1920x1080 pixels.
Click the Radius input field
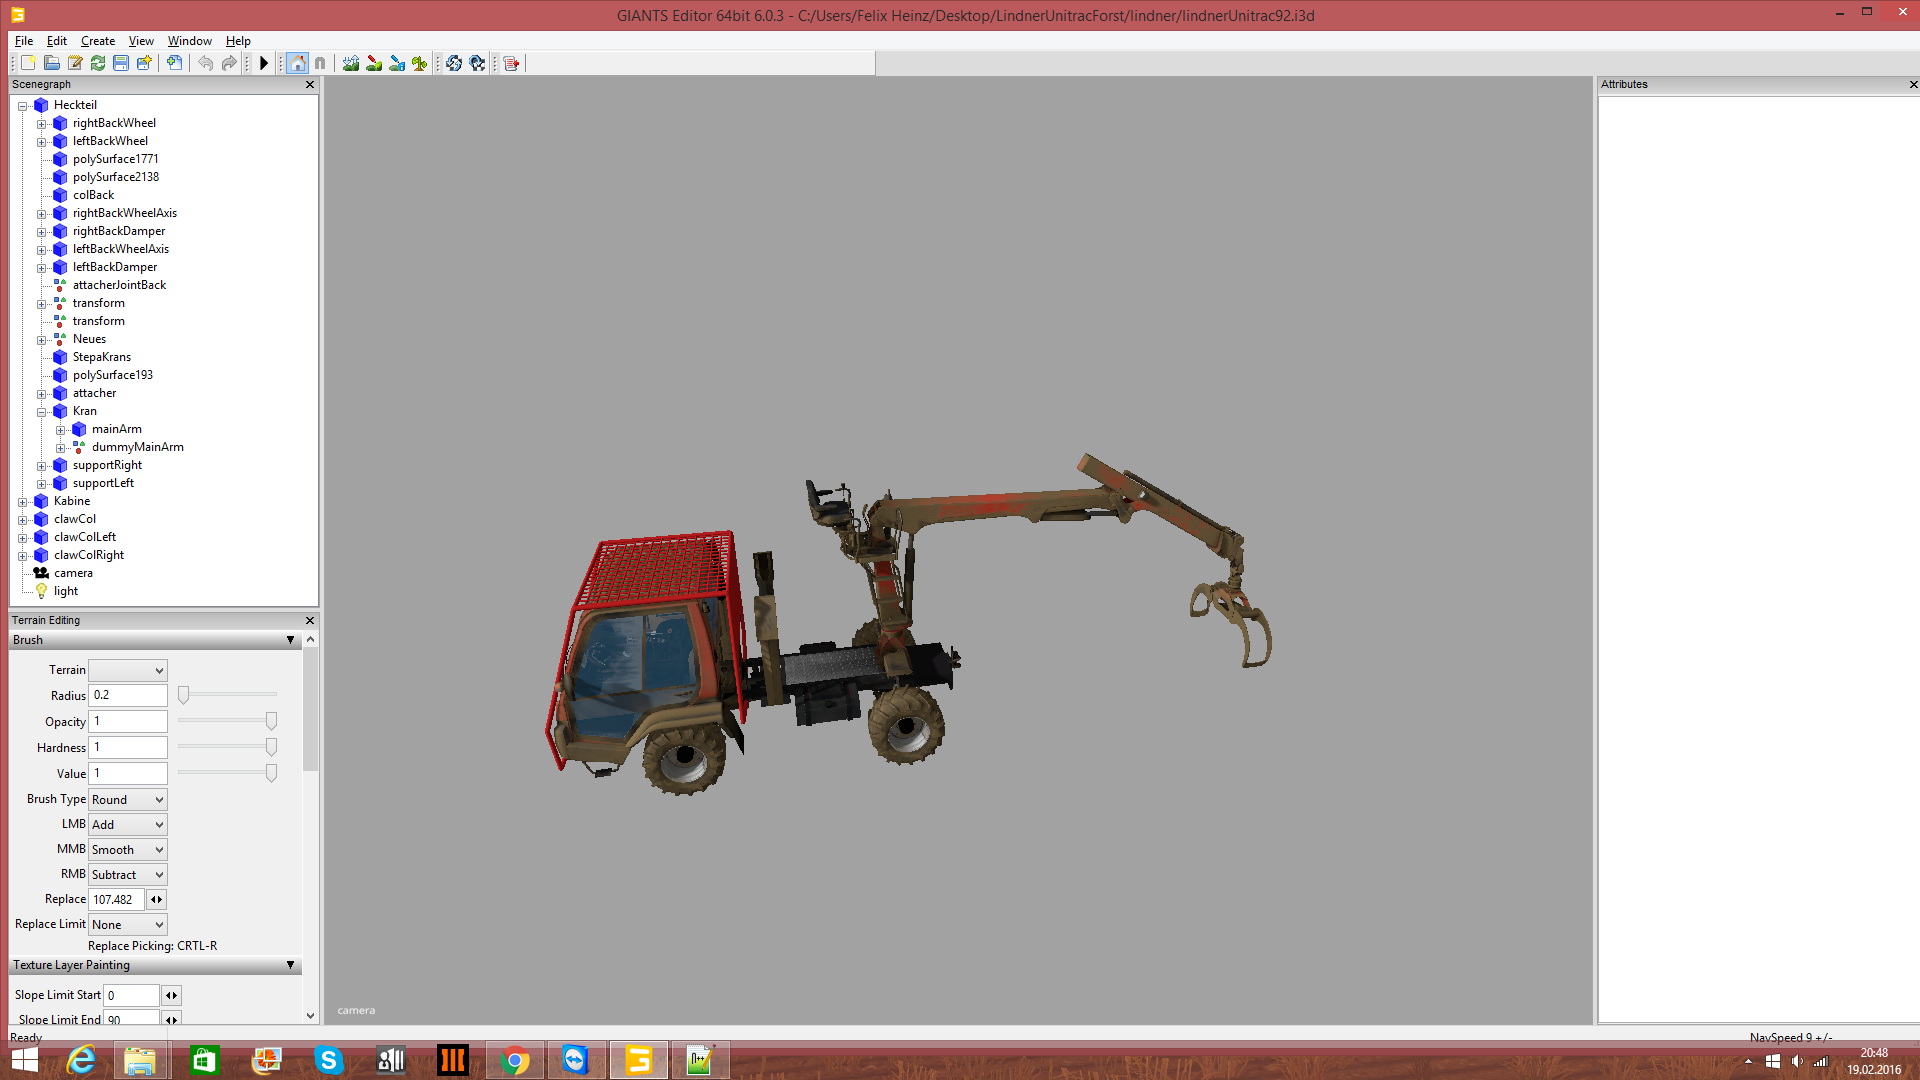coord(128,696)
